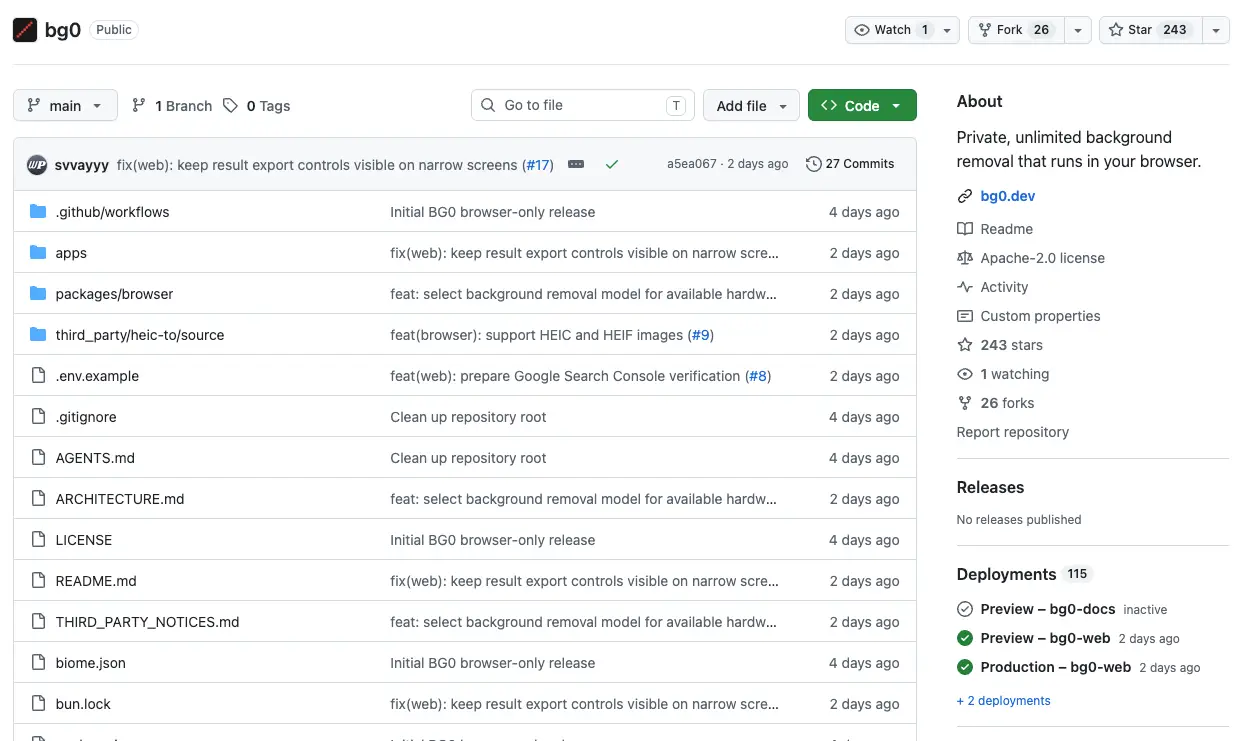Click the AGENTS.md file icon
Viewport: 1240px width, 741px height.
38,458
